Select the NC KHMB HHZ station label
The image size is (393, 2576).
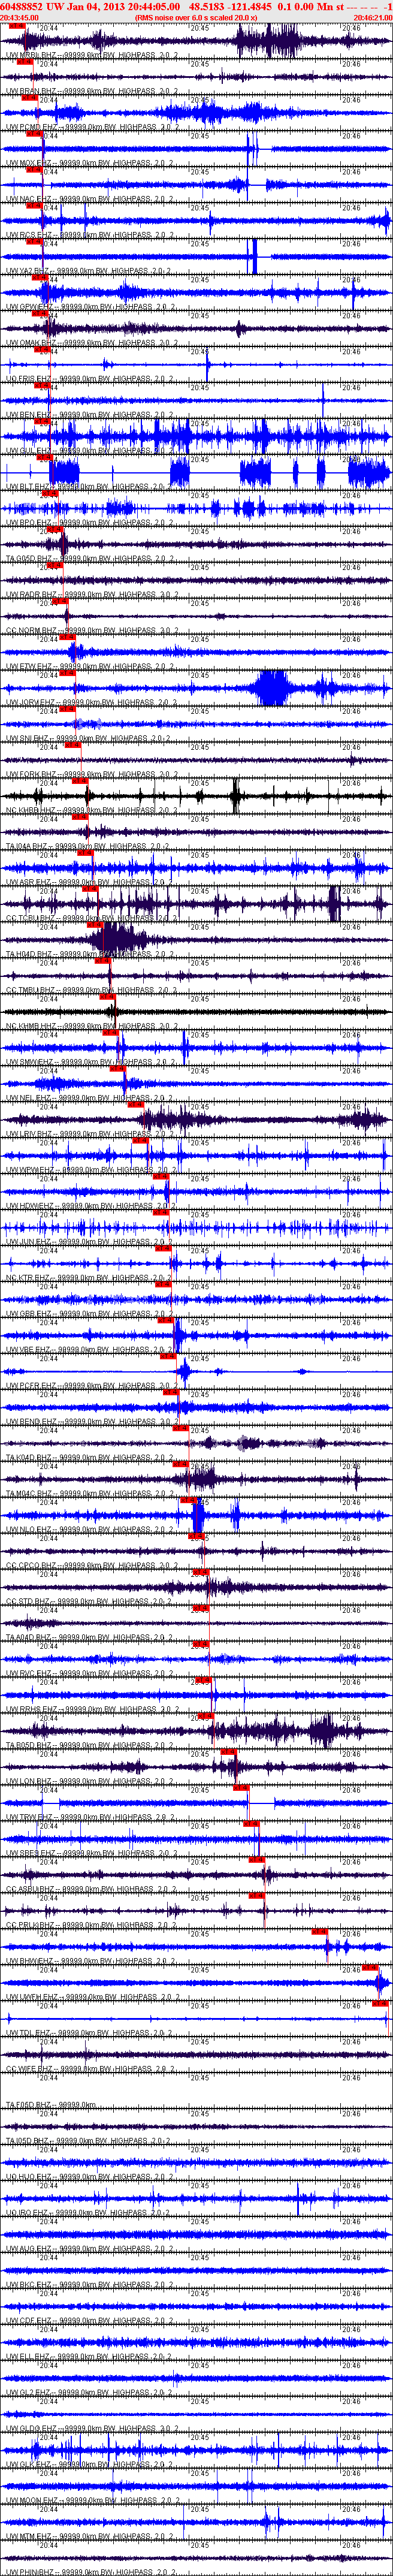[92, 1026]
